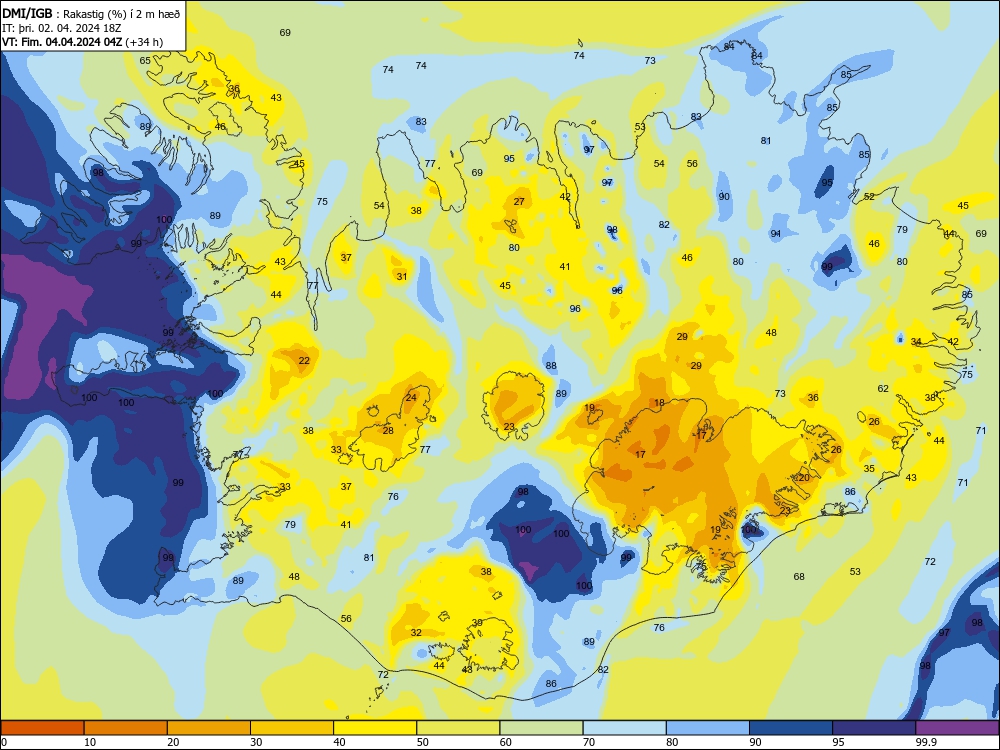Click the legend tick label '30'

(256, 742)
